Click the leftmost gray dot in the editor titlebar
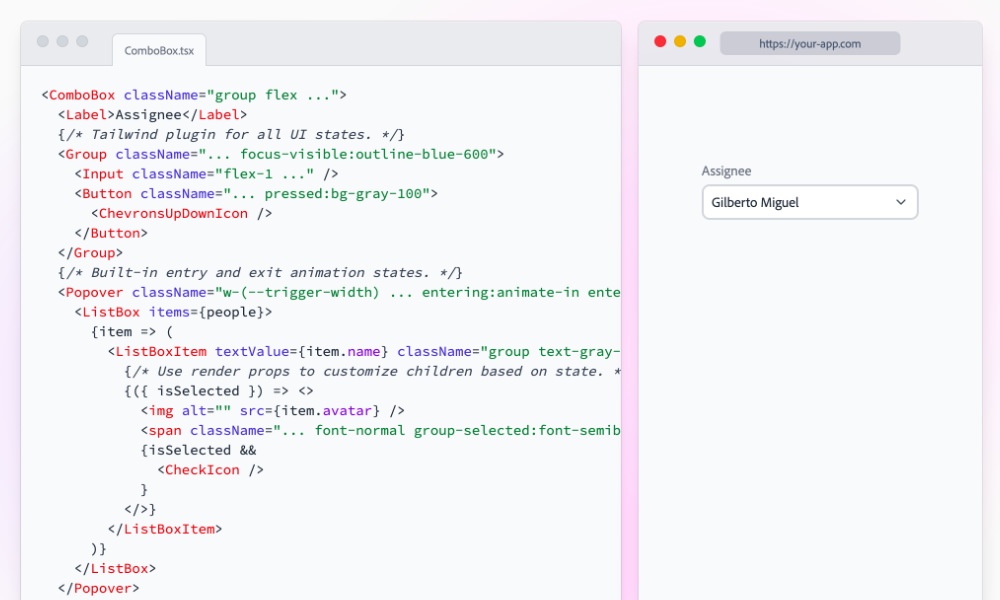The image size is (1000, 600). tap(41, 42)
